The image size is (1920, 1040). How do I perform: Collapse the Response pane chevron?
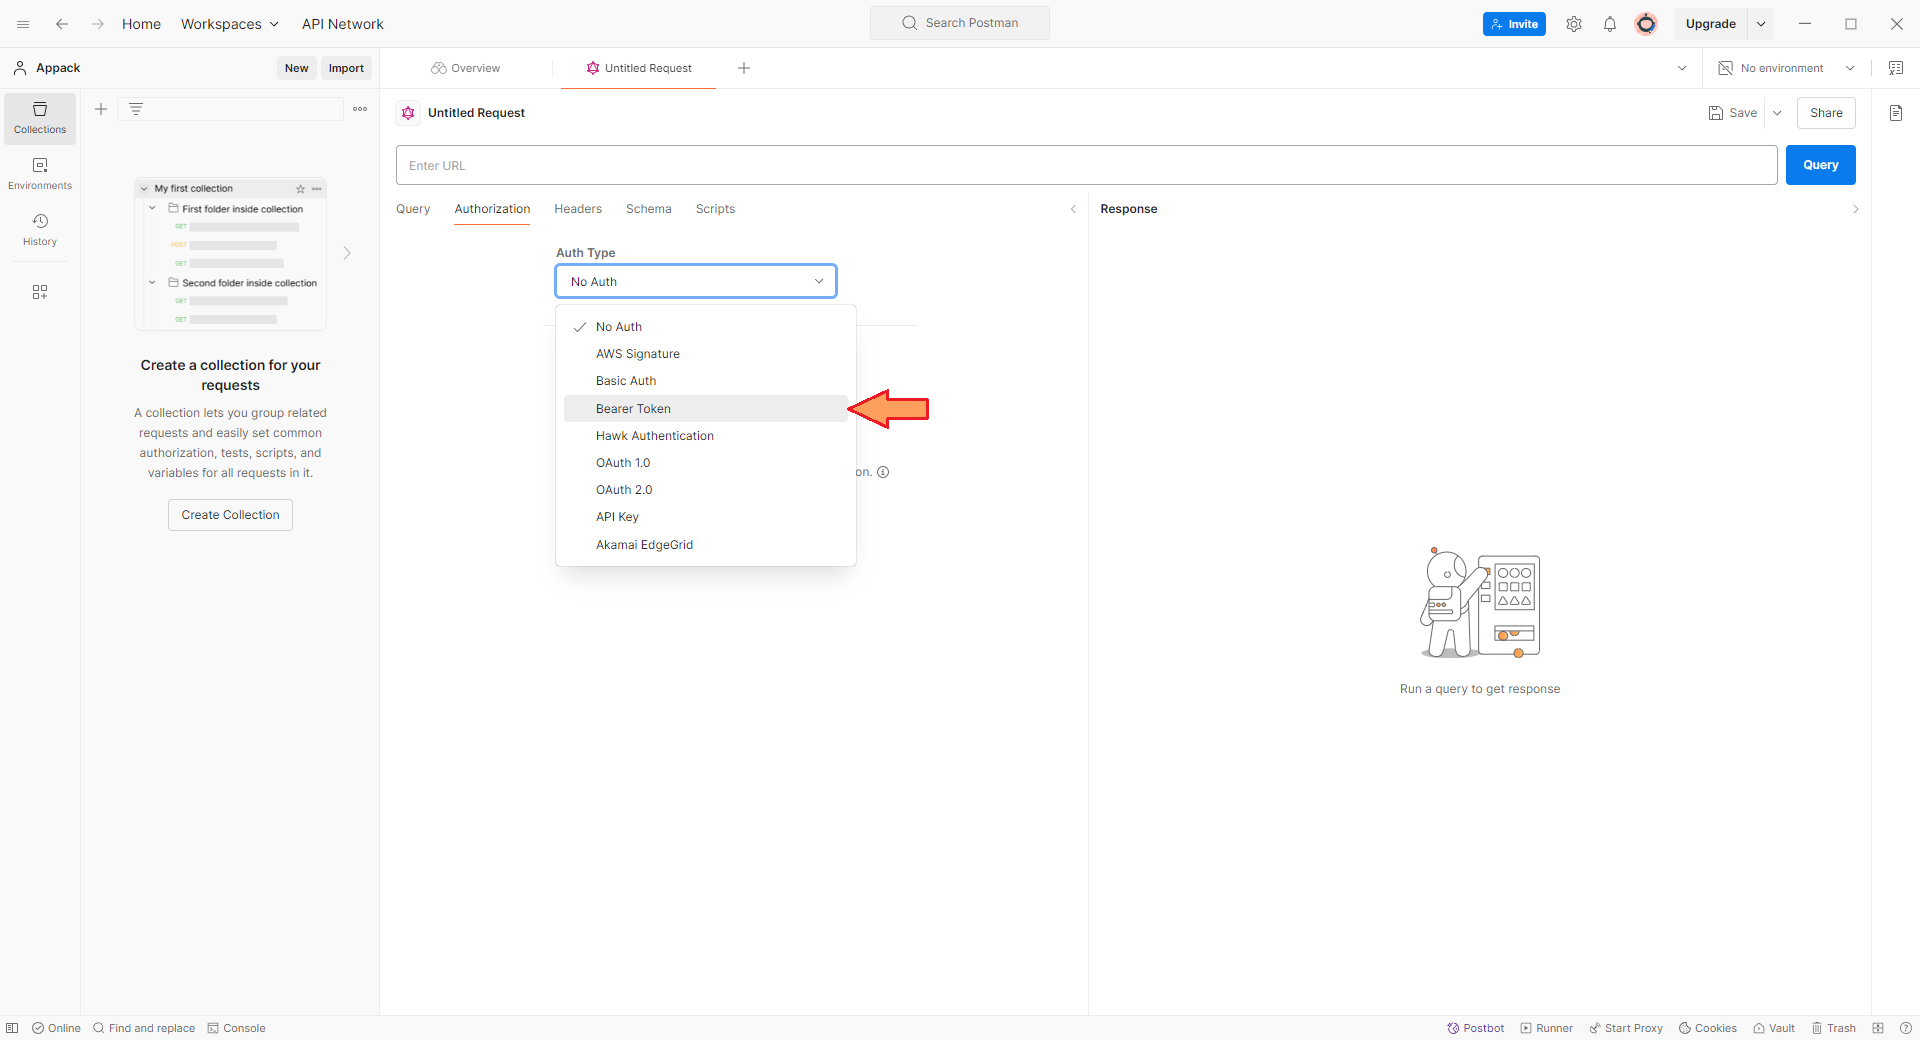coord(1856,209)
